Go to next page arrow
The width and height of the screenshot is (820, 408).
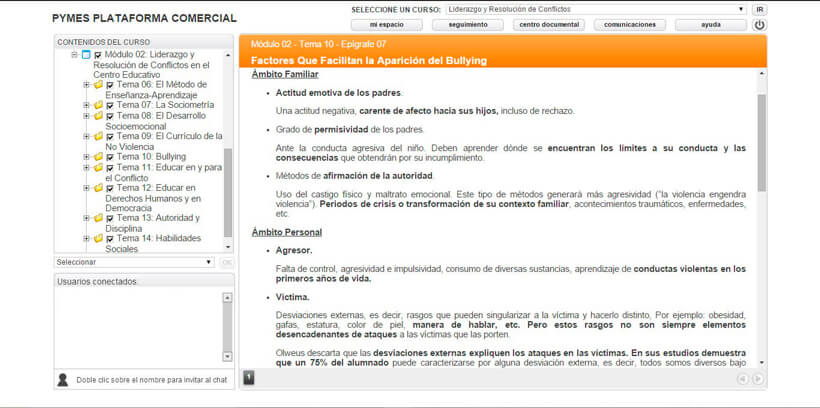tap(757, 379)
